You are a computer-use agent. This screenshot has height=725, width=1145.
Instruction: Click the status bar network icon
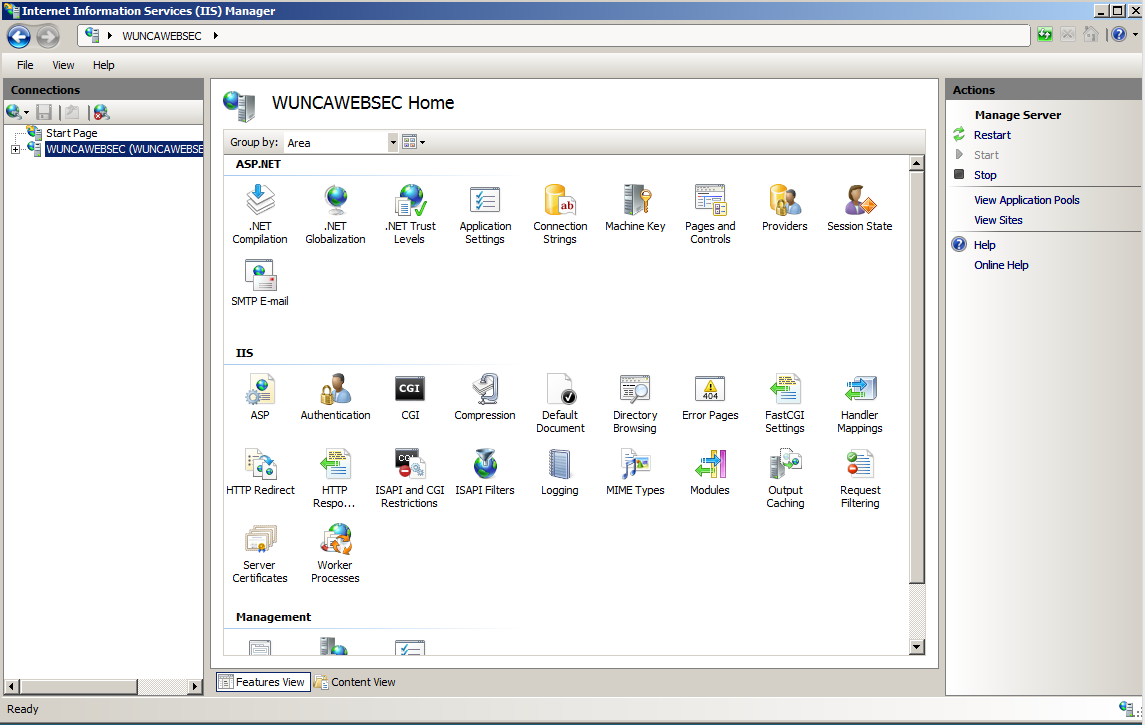point(1129,708)
